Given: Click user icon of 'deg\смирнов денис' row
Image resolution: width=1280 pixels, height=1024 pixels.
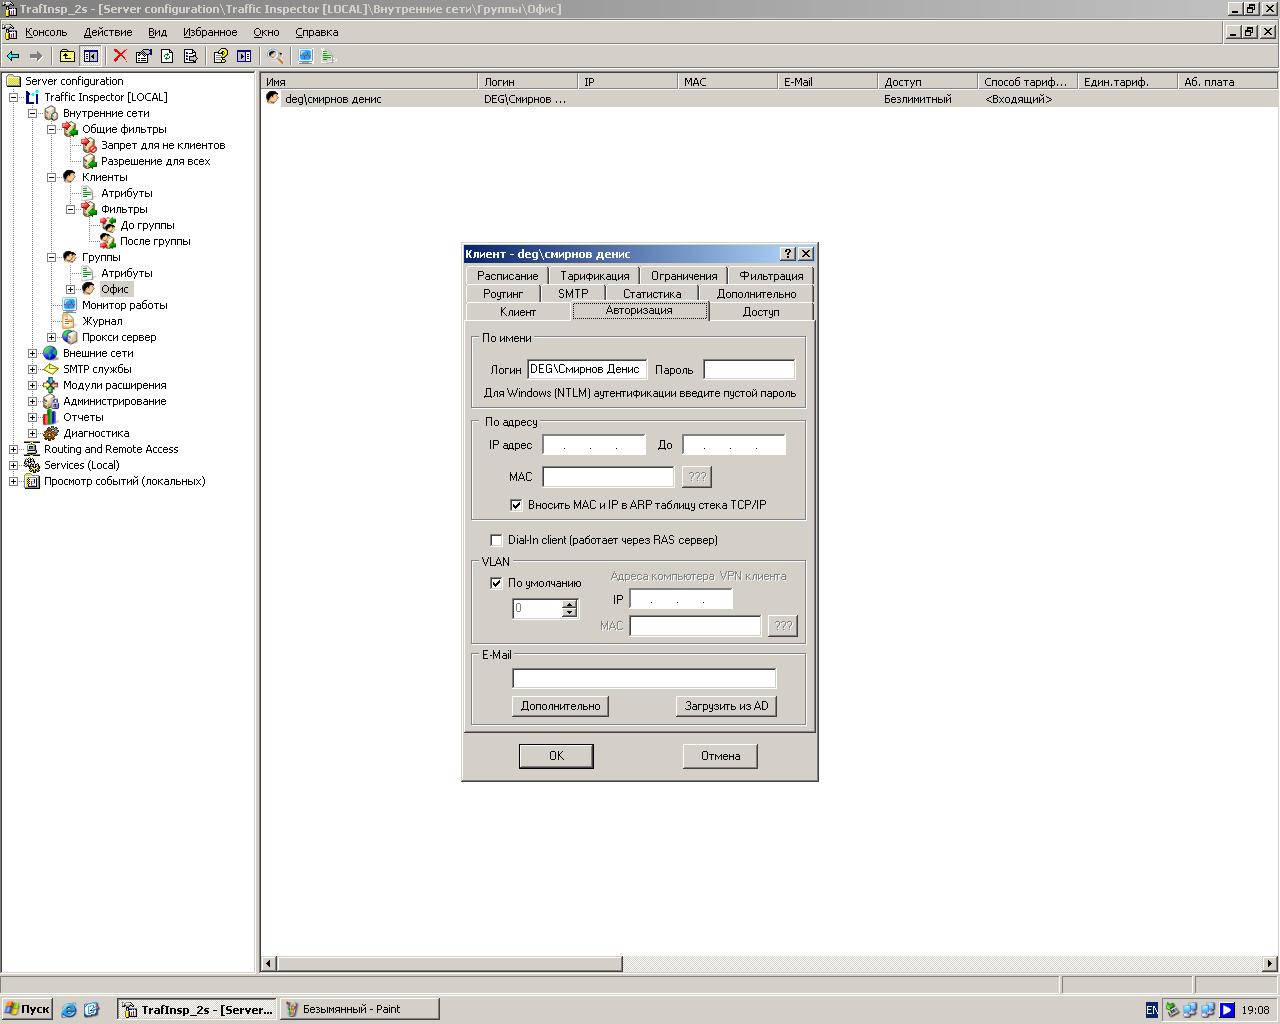Looking at the screenshot, I should pos(272,98).
